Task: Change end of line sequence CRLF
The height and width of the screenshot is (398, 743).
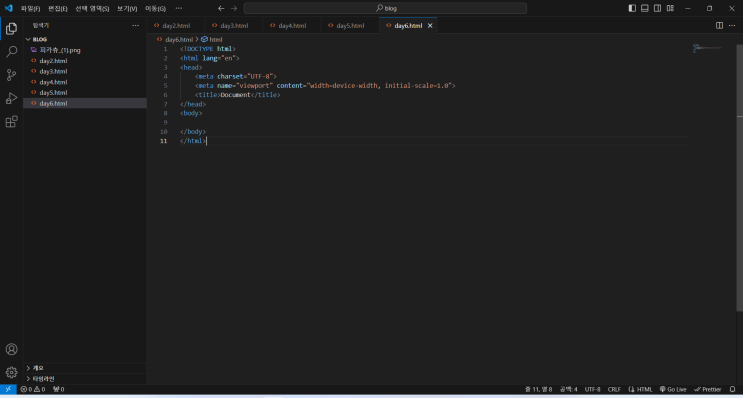Action: [614, 389]
